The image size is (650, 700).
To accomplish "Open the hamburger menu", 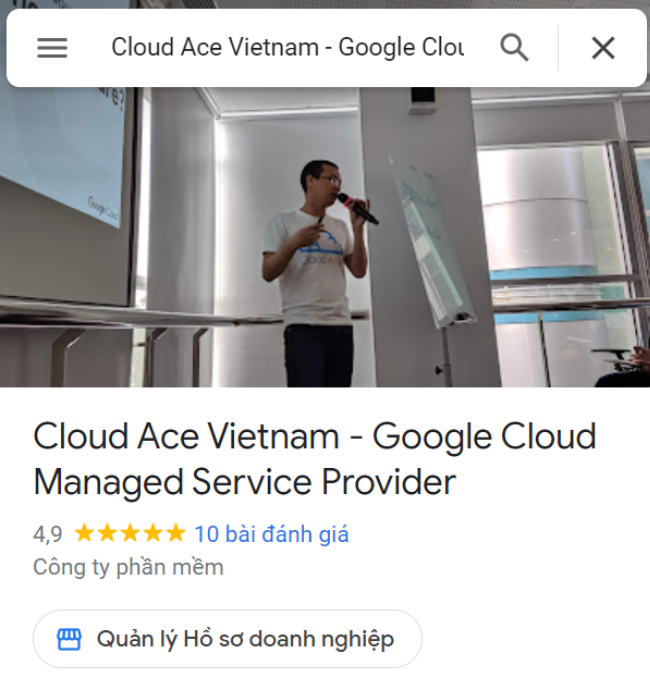I will click(x=52, y=48).
